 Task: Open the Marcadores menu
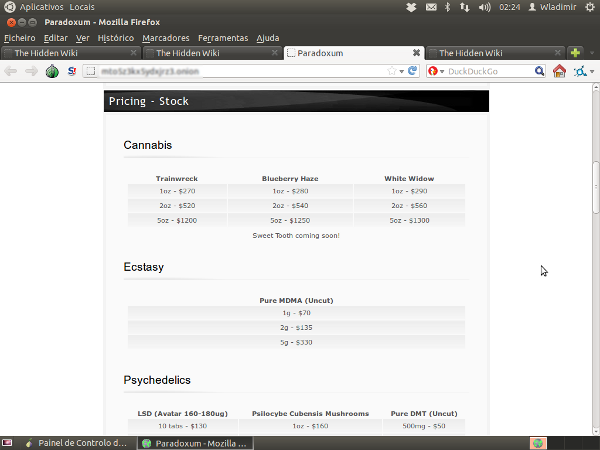(166, 38)
